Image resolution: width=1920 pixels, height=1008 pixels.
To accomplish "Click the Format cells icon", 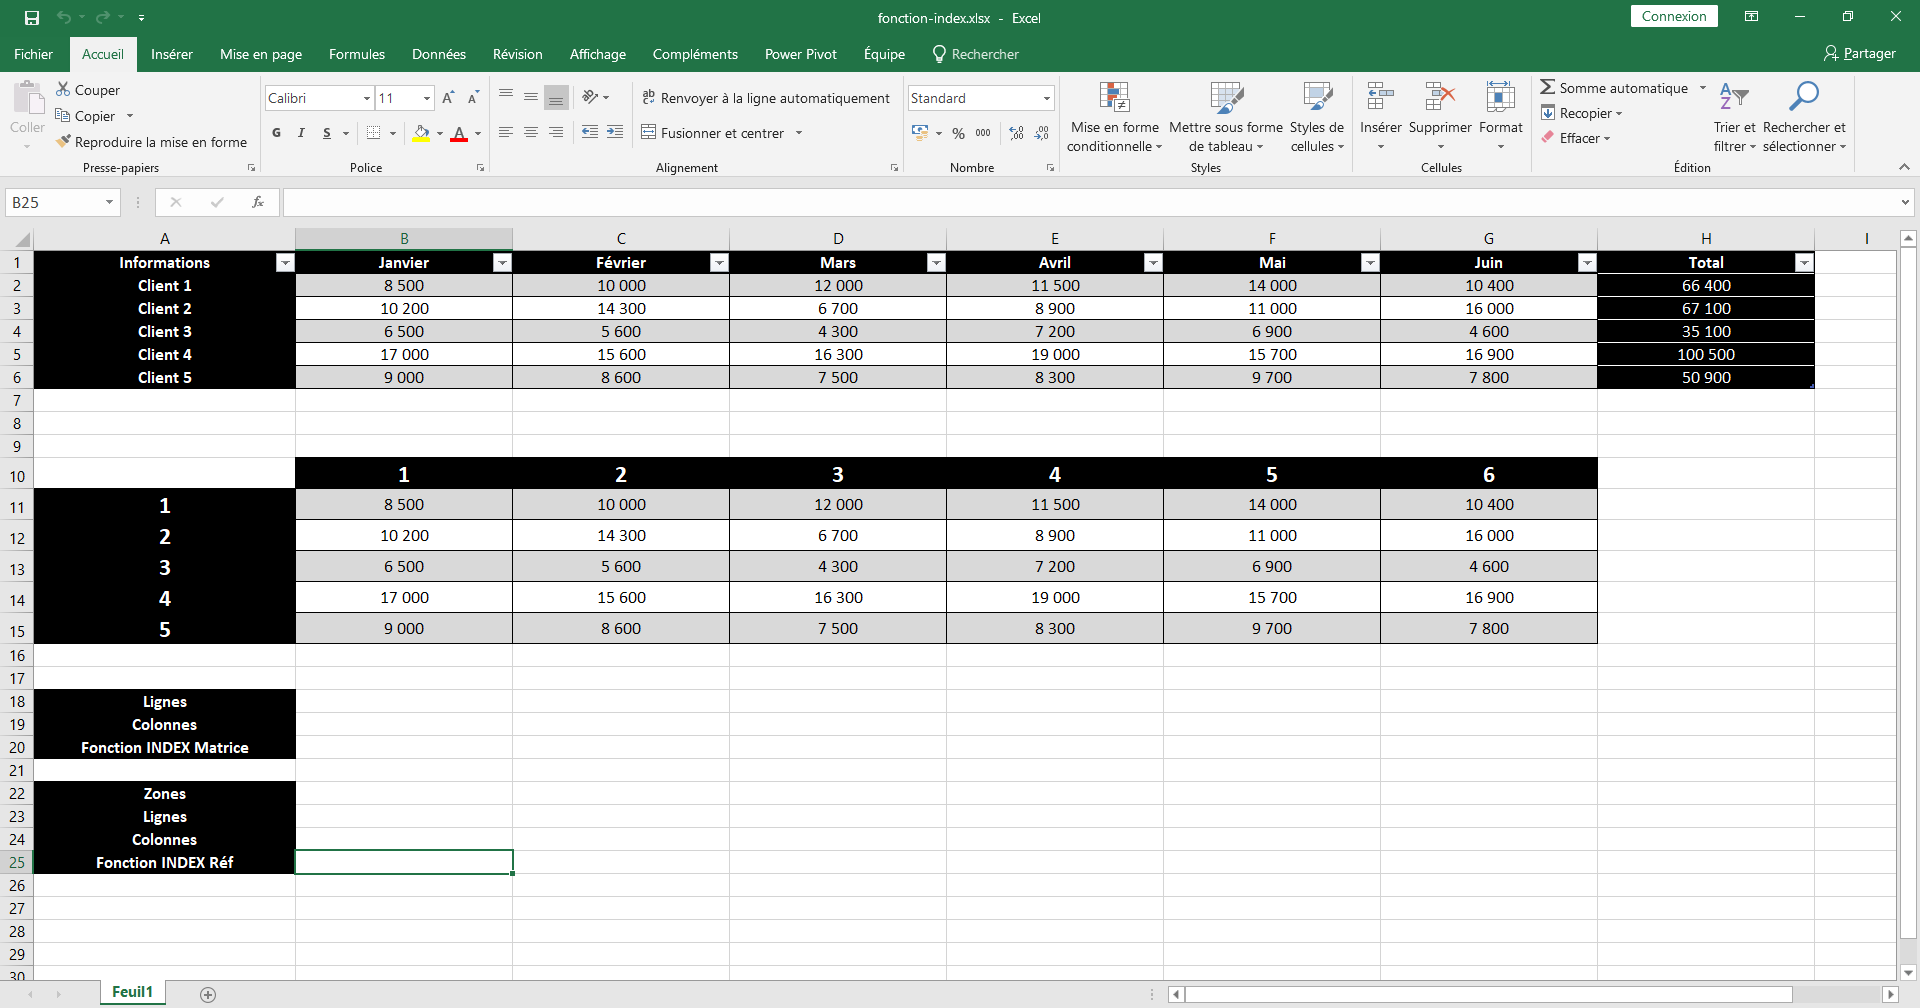I will 1500,98.
